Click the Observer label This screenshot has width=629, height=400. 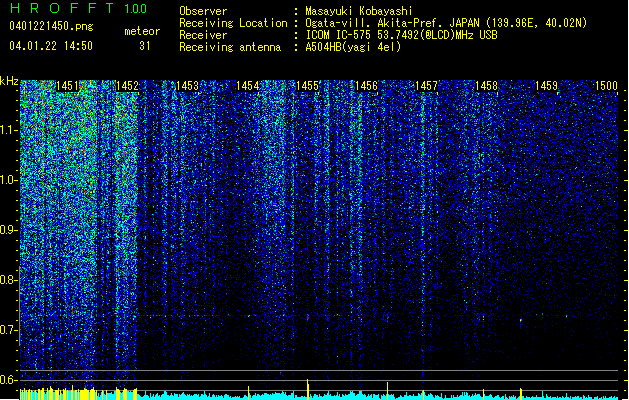click(203, 11)
